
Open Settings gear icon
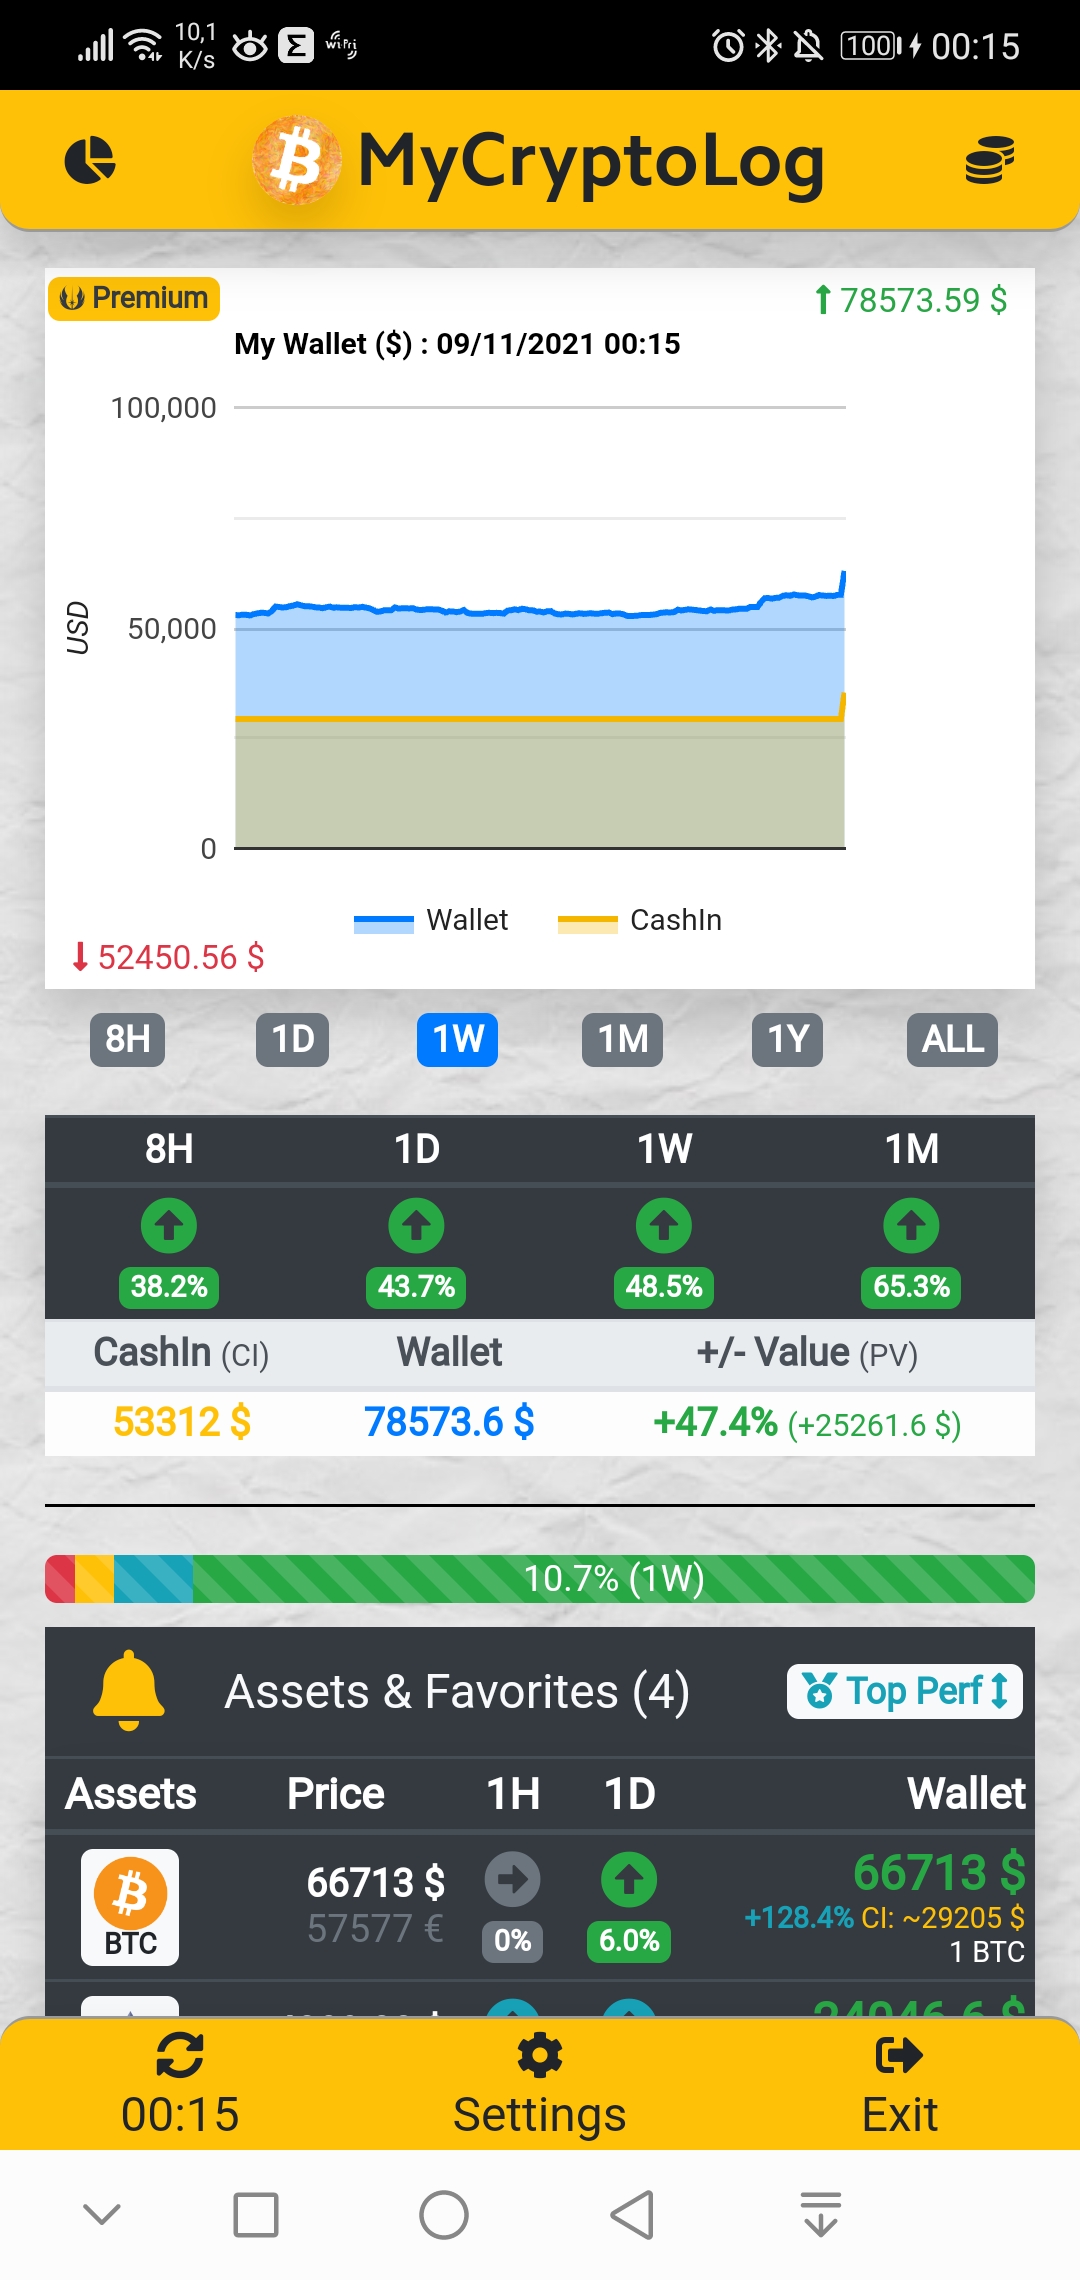point(539,2056)
